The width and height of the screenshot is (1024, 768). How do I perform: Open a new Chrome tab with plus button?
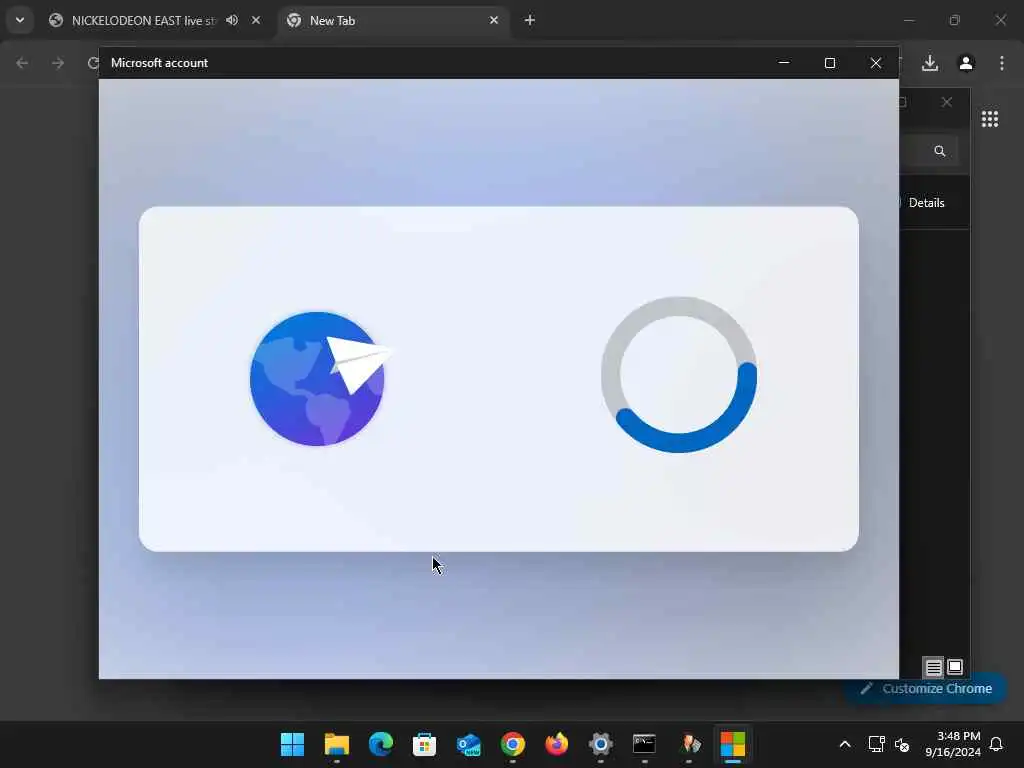click(530, 20)
